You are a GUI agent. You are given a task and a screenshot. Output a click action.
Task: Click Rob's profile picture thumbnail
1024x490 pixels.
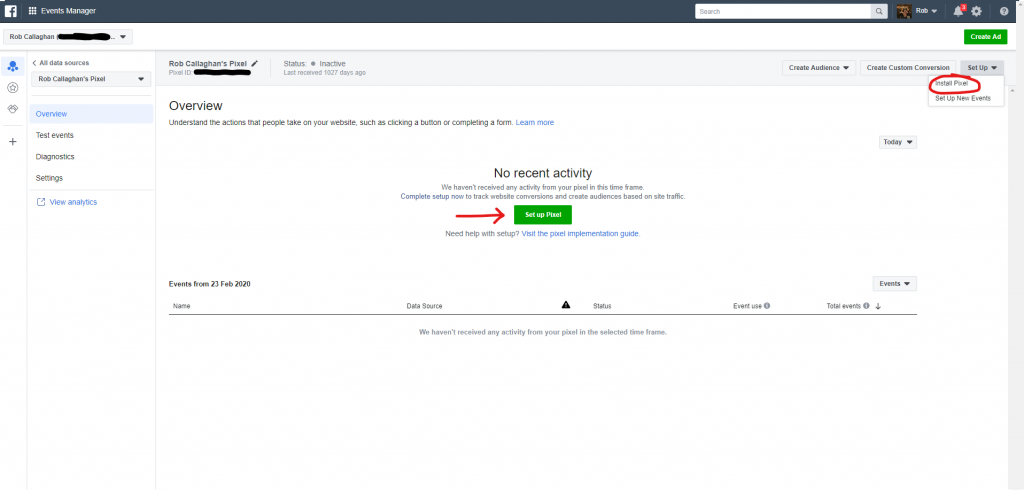(904, 11)
